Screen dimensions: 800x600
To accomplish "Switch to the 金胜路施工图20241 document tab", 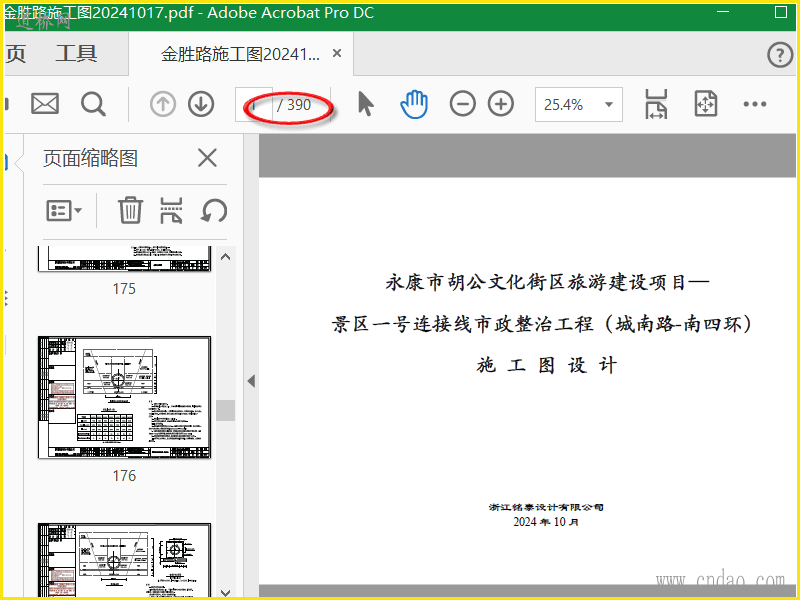I will tap(240, 54).
